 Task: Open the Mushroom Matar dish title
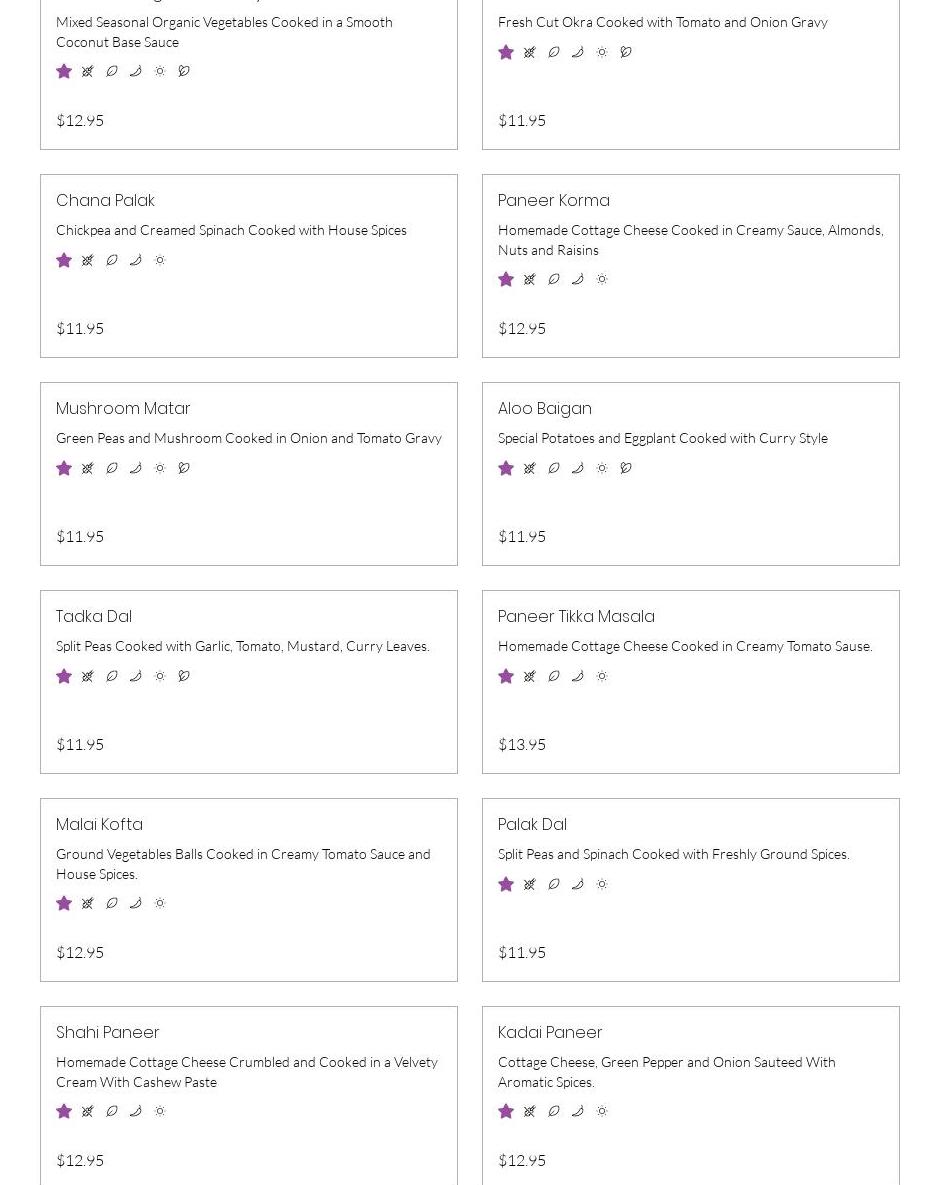(123, 408)
